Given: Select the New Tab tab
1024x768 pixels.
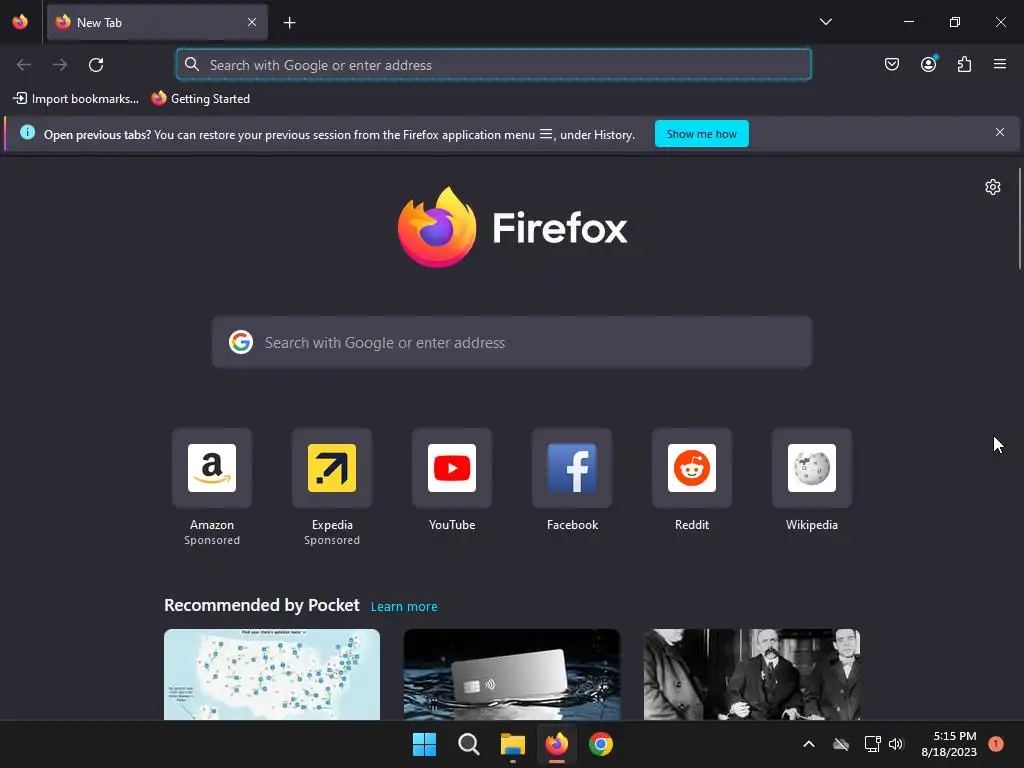Looking at the screenshot, I should point(157,22).
